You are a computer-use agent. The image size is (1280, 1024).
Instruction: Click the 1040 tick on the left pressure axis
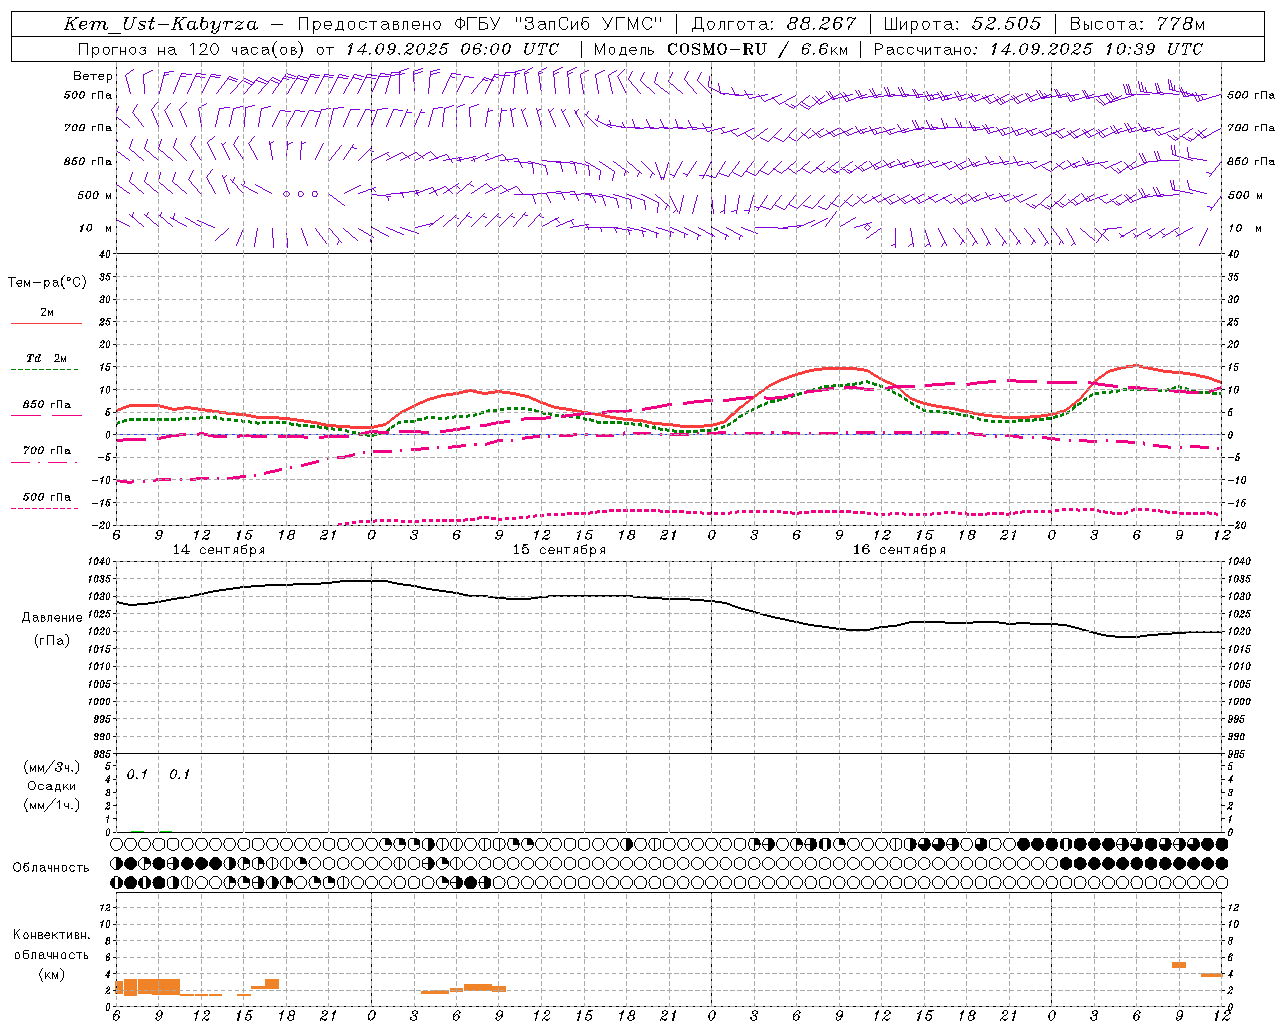[x=101, y=562]
